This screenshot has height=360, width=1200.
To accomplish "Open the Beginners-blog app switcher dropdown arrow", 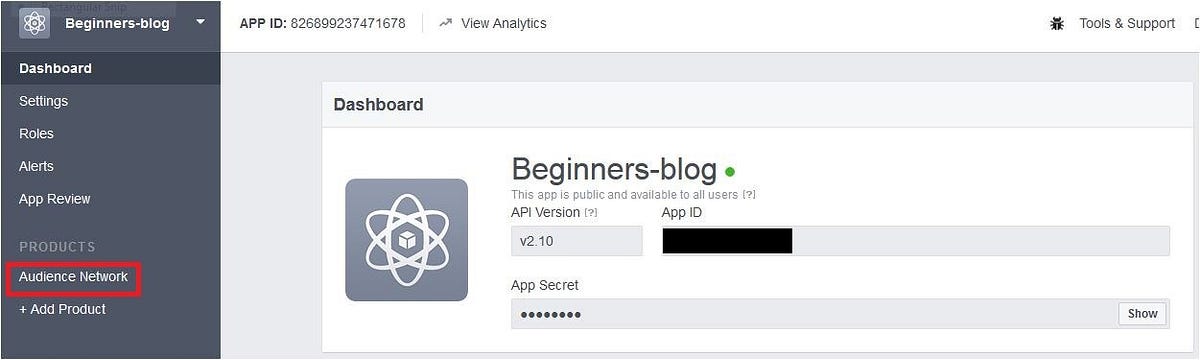I will 201,22.
